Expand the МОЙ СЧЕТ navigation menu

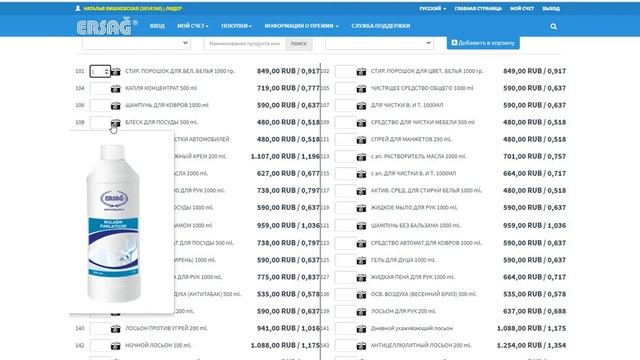(193, 26)
